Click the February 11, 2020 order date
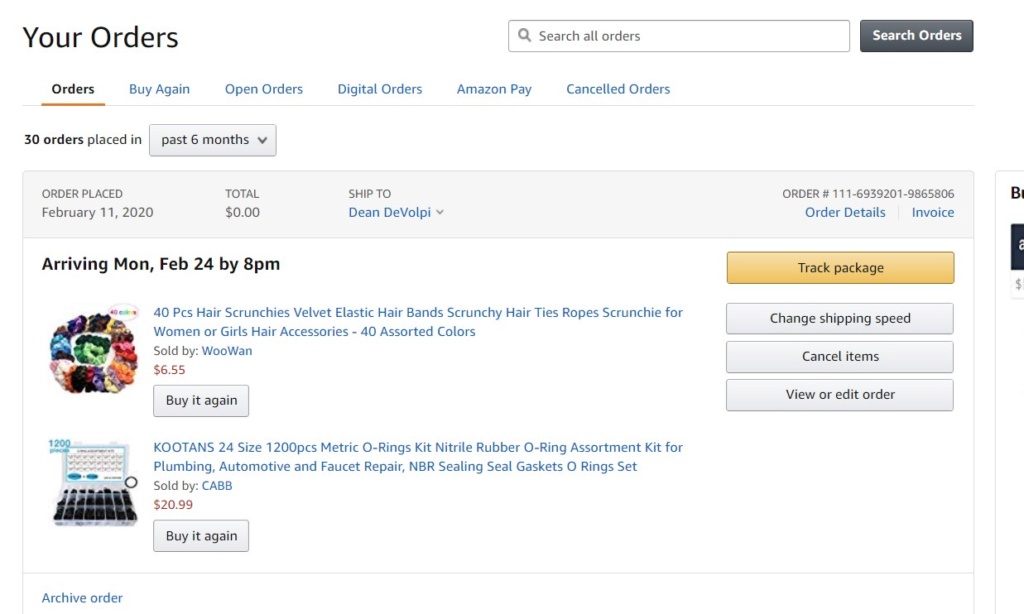 [x=97, y=212]
